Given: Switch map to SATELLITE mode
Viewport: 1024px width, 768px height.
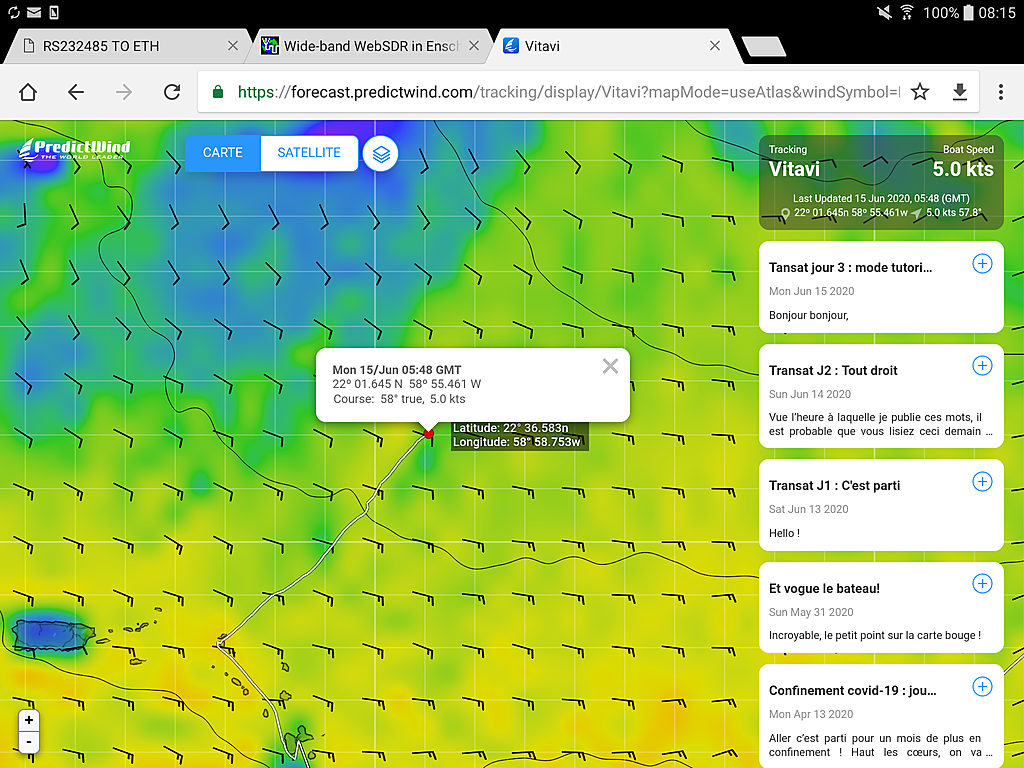Looking at the screenshot, I should [309, 153].
